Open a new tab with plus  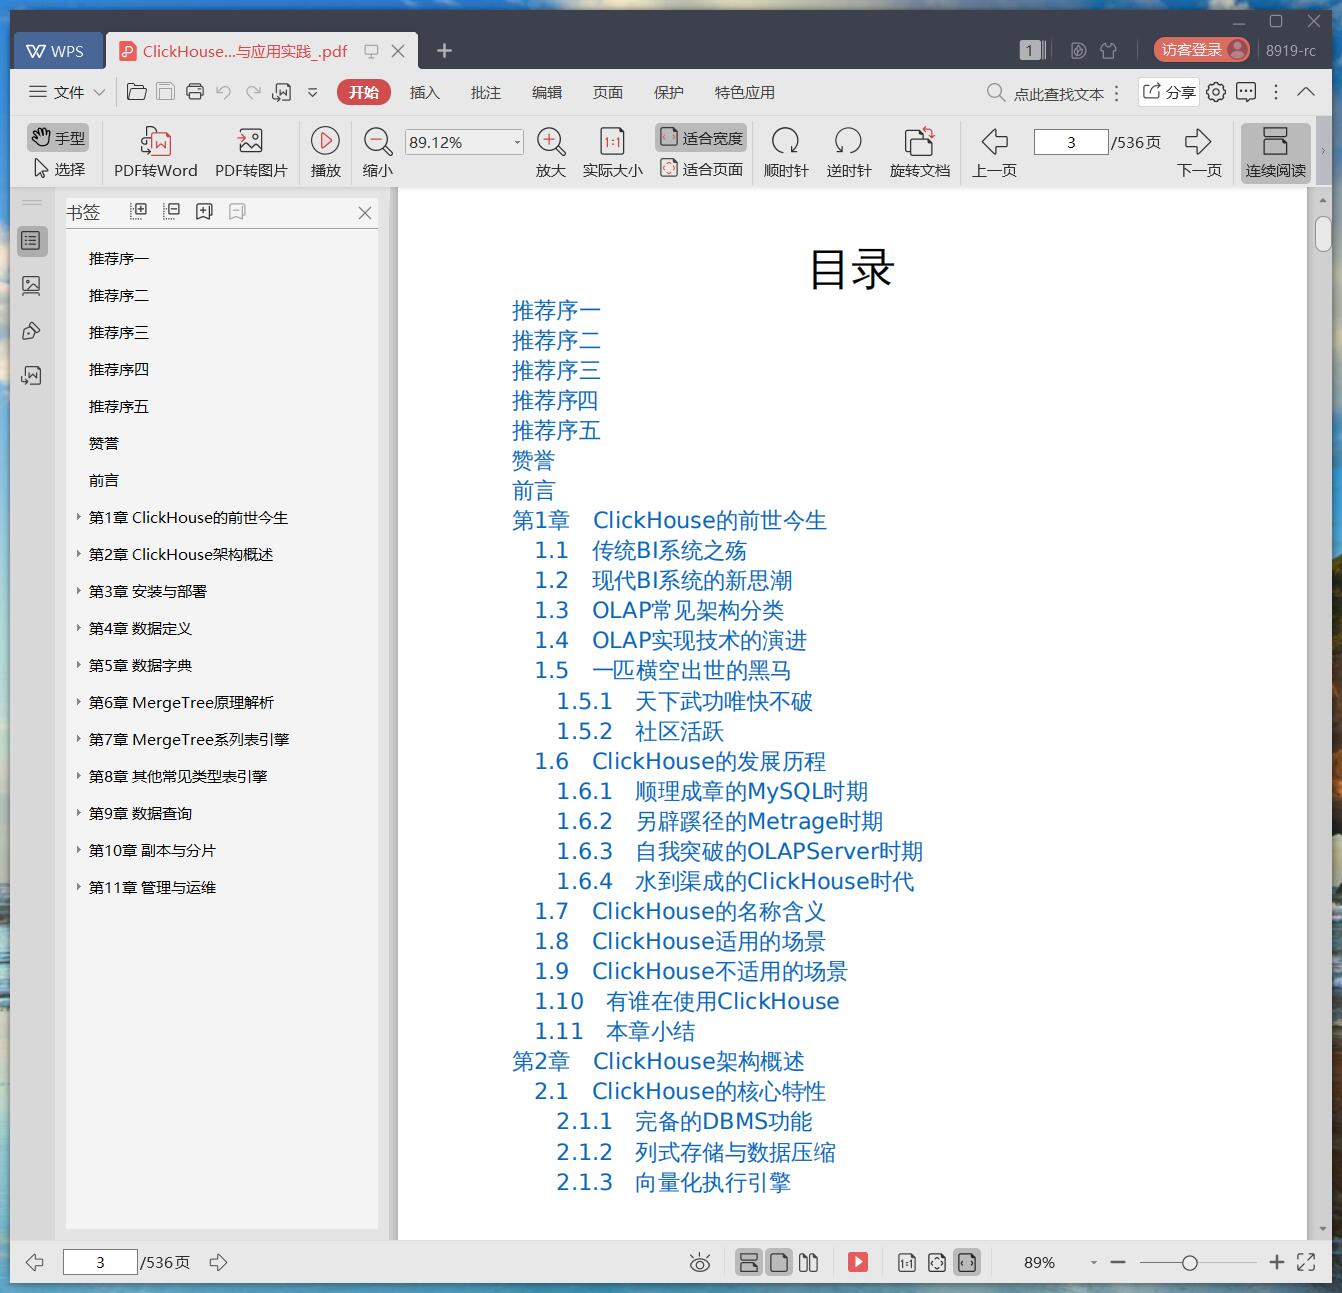pyautogui.click(x=445, y=51)
